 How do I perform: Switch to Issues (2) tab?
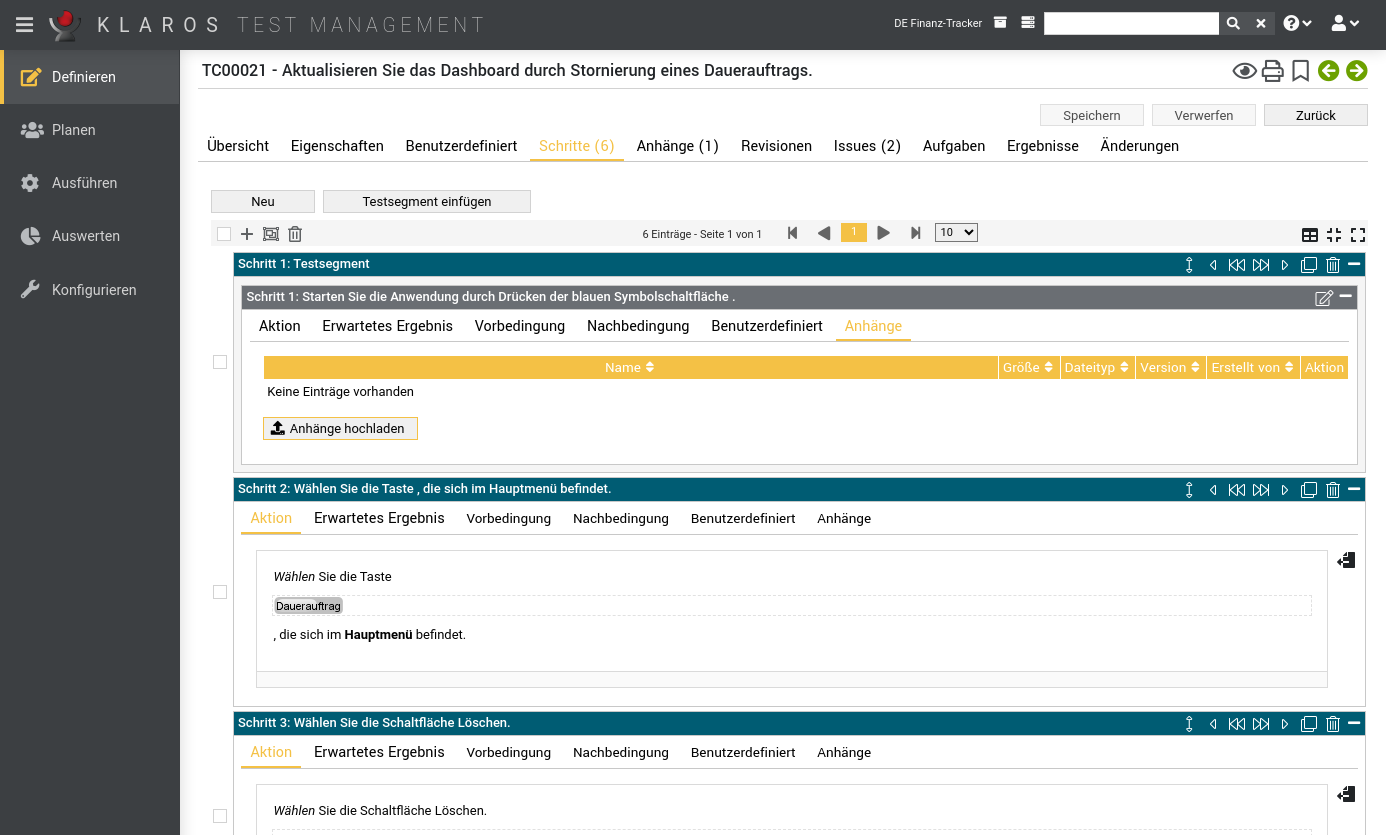coord(867,146)
